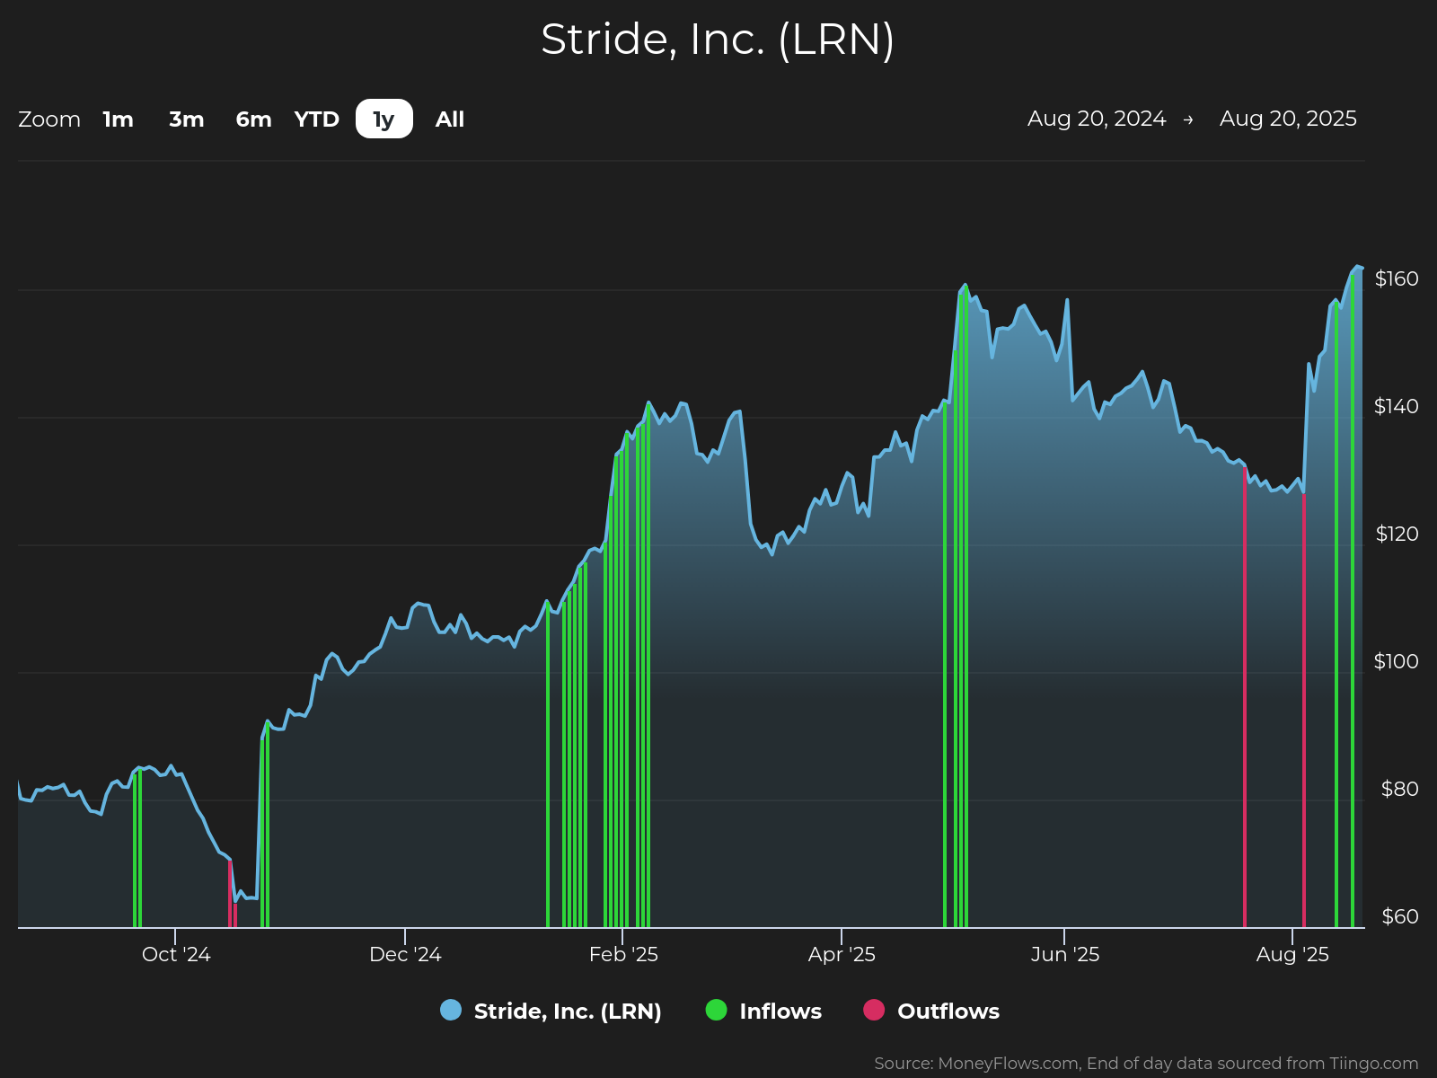This screenshot has height=1078, width=1437.
Task: Click the $120 price axis label
Action: pyautogui.click(x=1396, y=534)
